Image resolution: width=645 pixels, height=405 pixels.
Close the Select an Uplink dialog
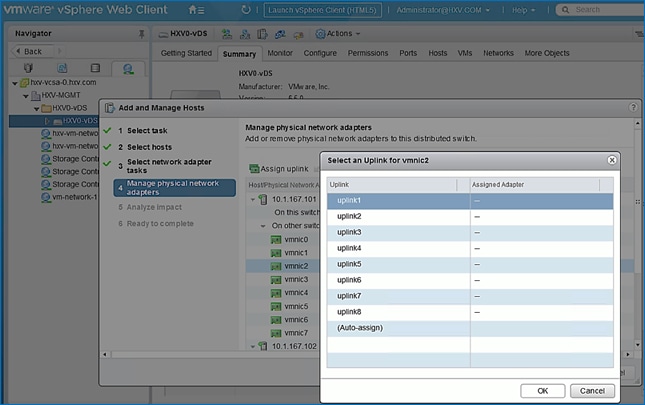(612, 160)
